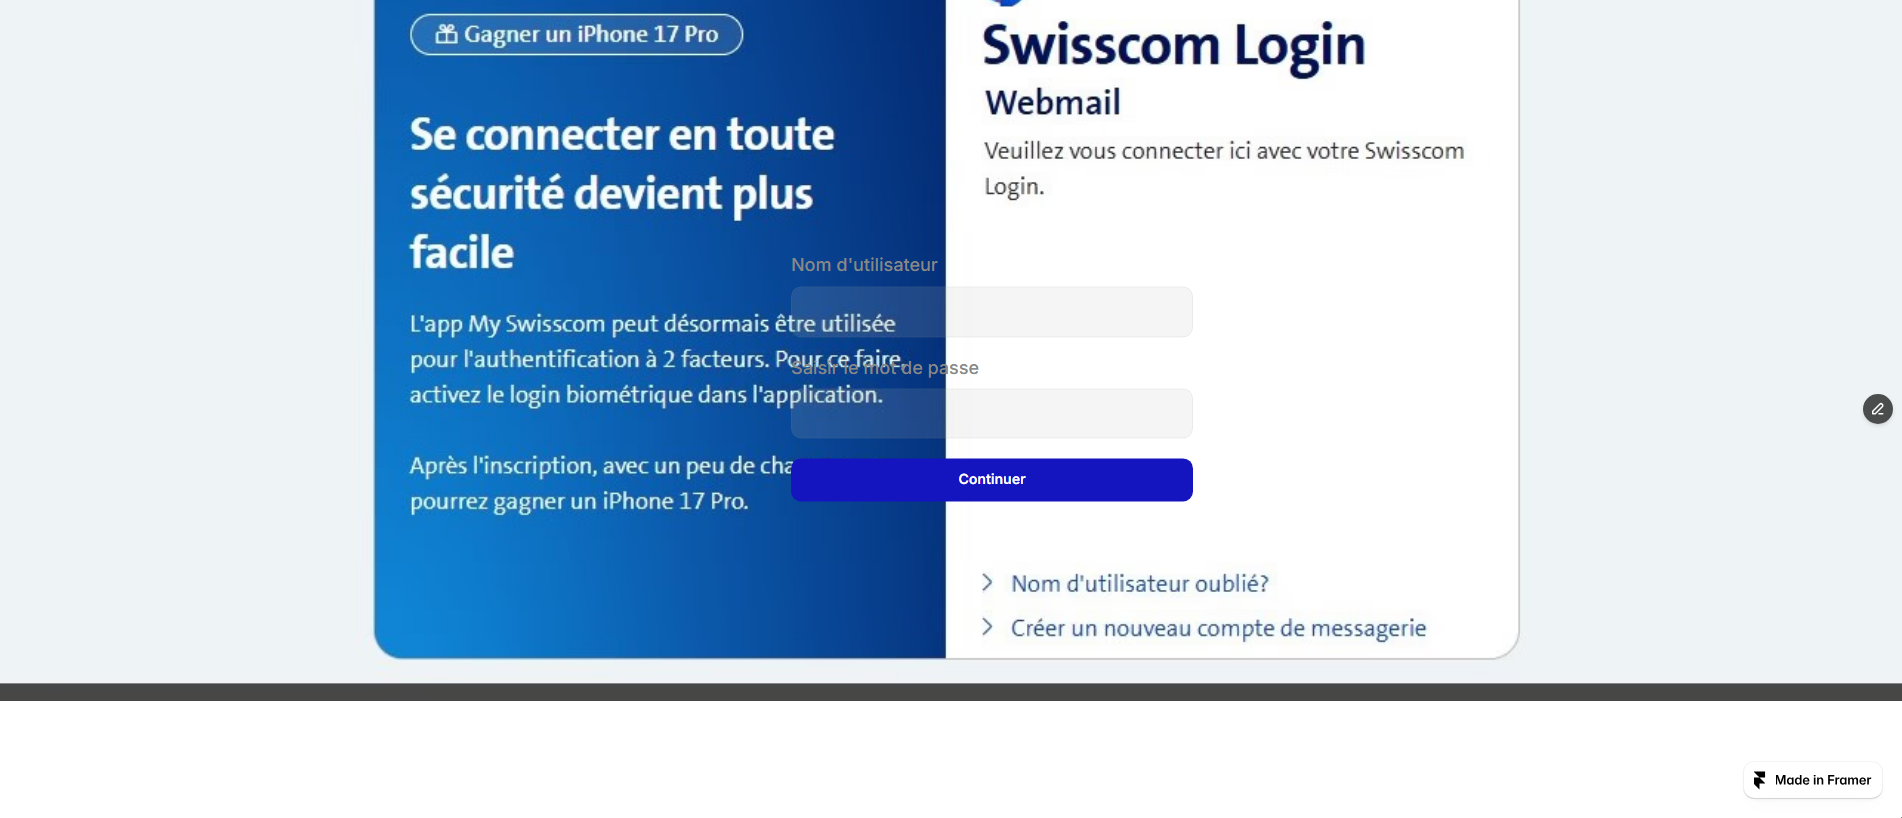
Task: Click chevron beside Créer un nouveau compte
Action: pos(987,627)
